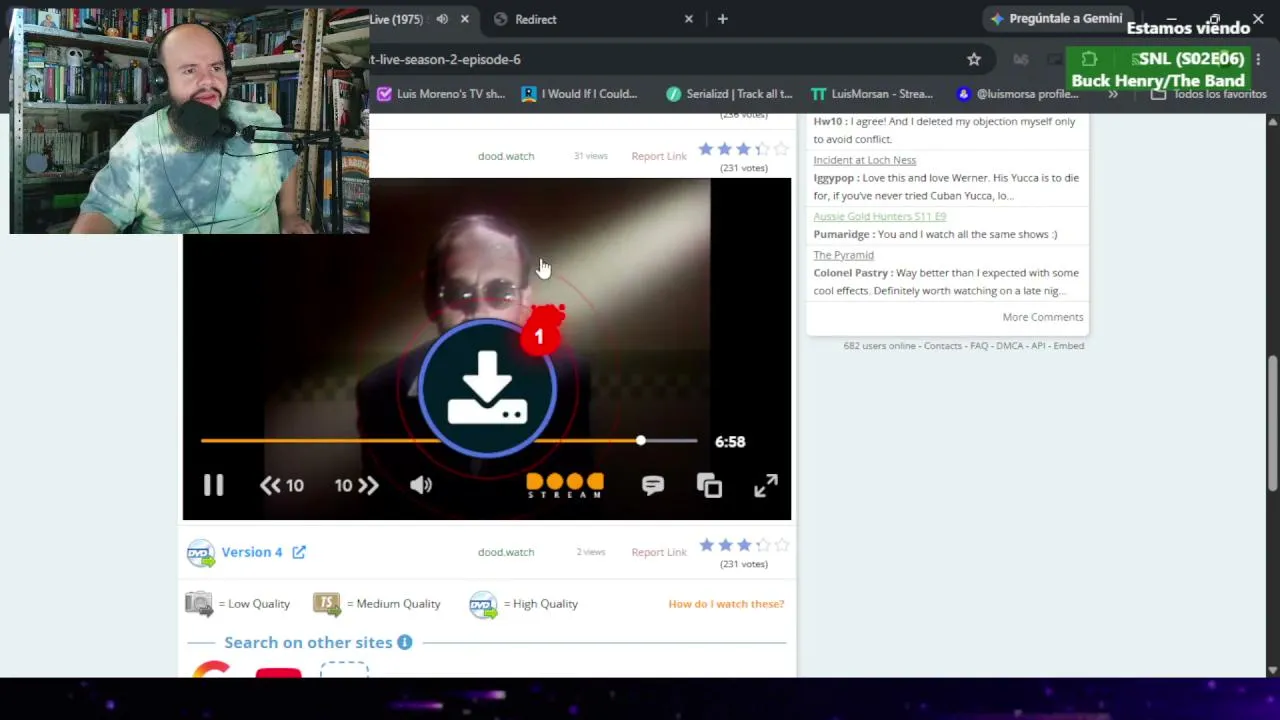Click the DVD quality icon beside Version 4
Screen dimensions: 1280x720
click(x=200, y=553)
